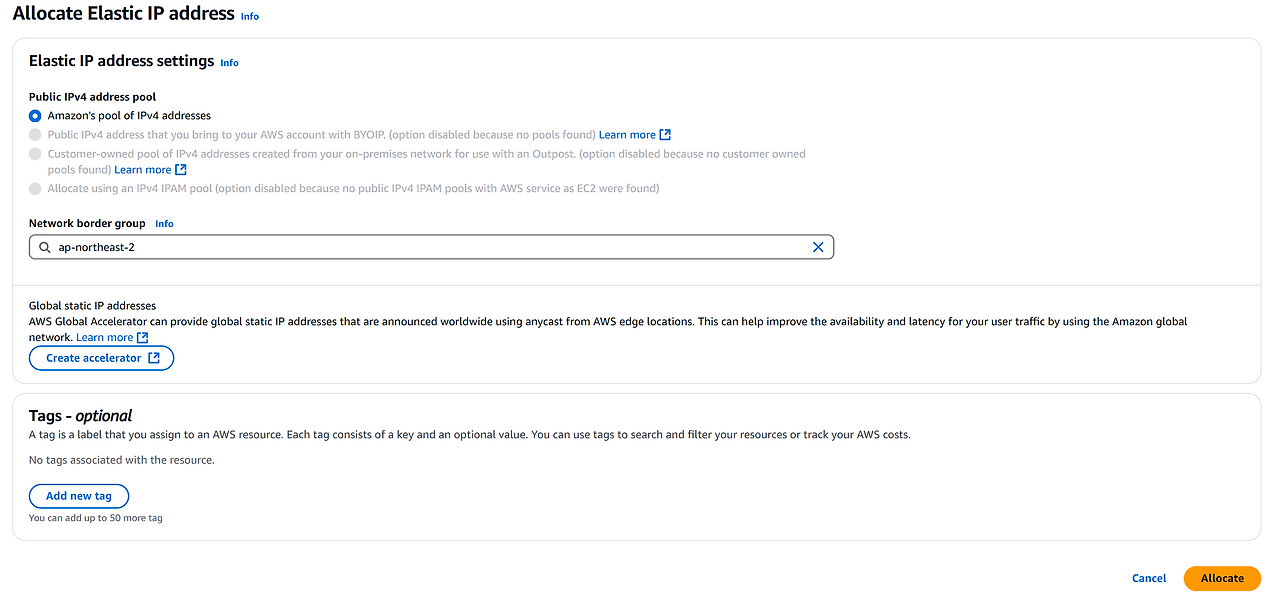Select Amazon's pool of IPv4 addresses radio

tap(35, 116)
